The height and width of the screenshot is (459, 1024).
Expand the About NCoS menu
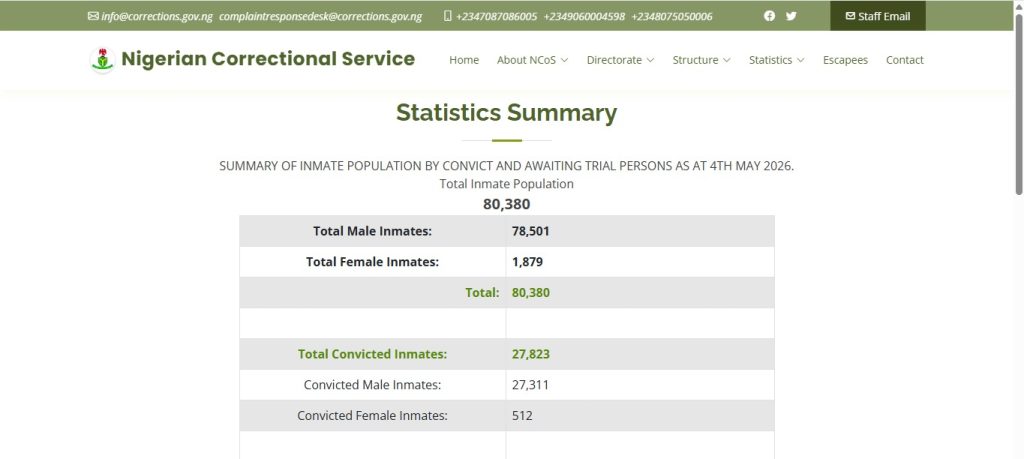point(532,60)
